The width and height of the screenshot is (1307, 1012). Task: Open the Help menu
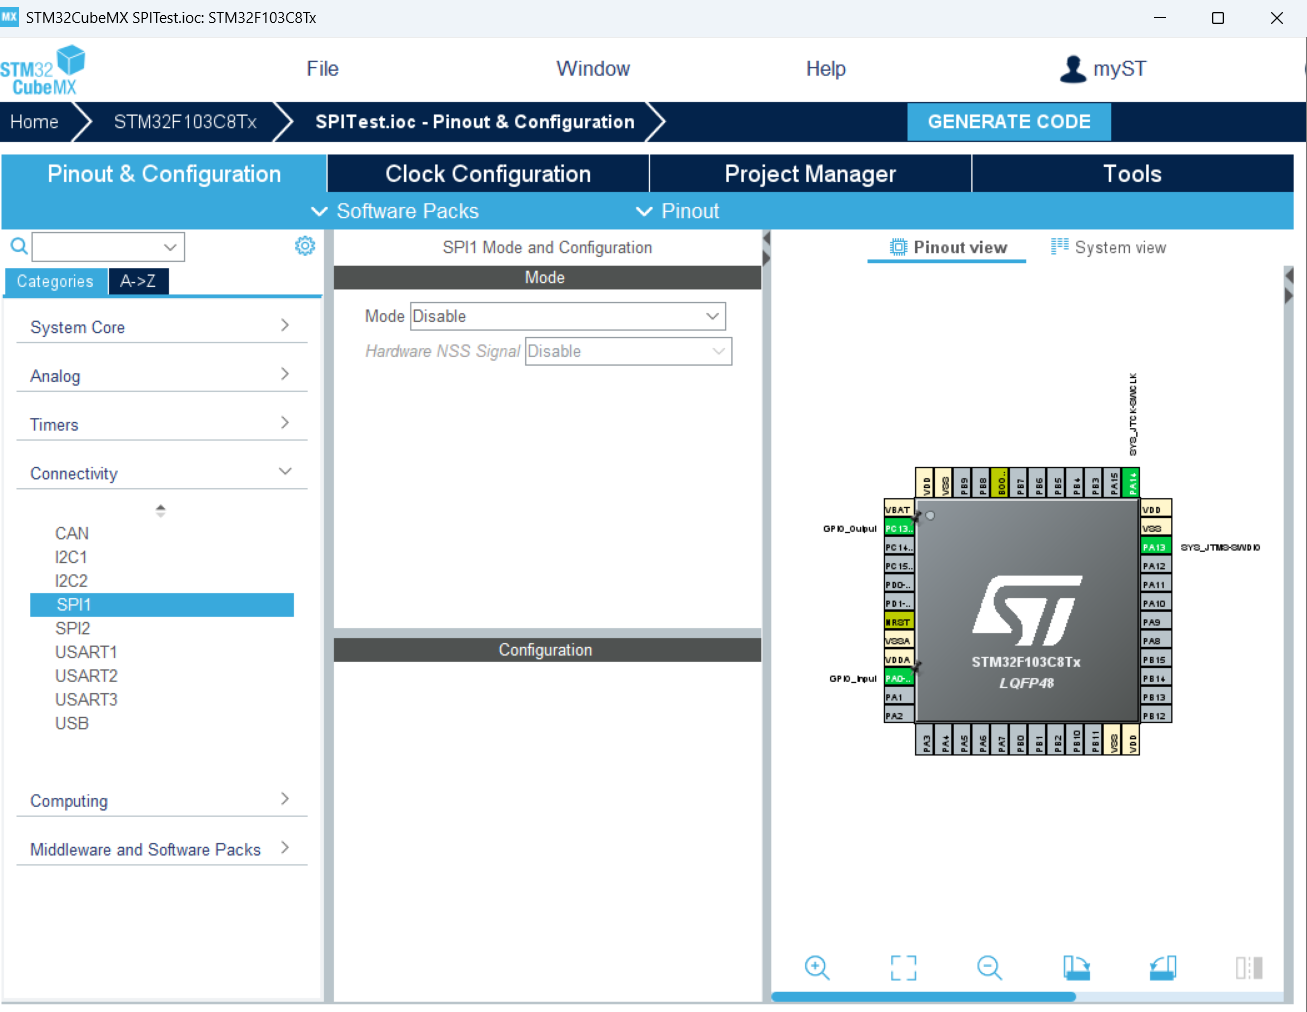point(826,69)
